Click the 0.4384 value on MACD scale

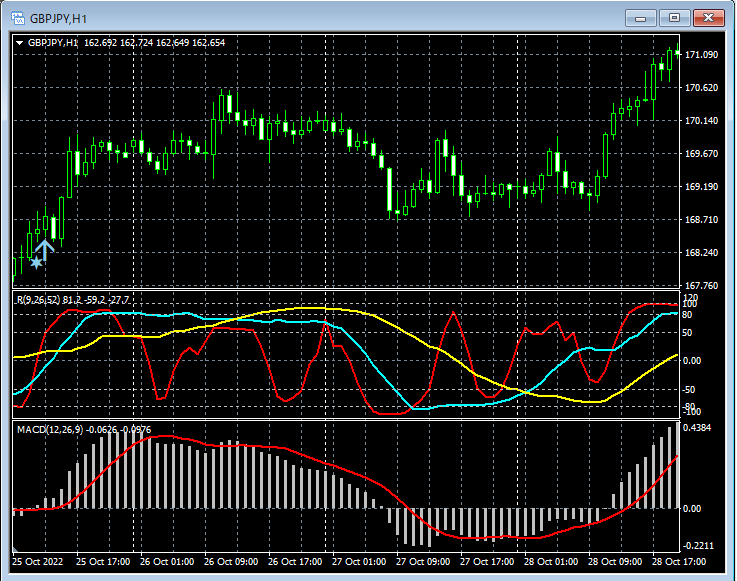[x=699, y=428]
